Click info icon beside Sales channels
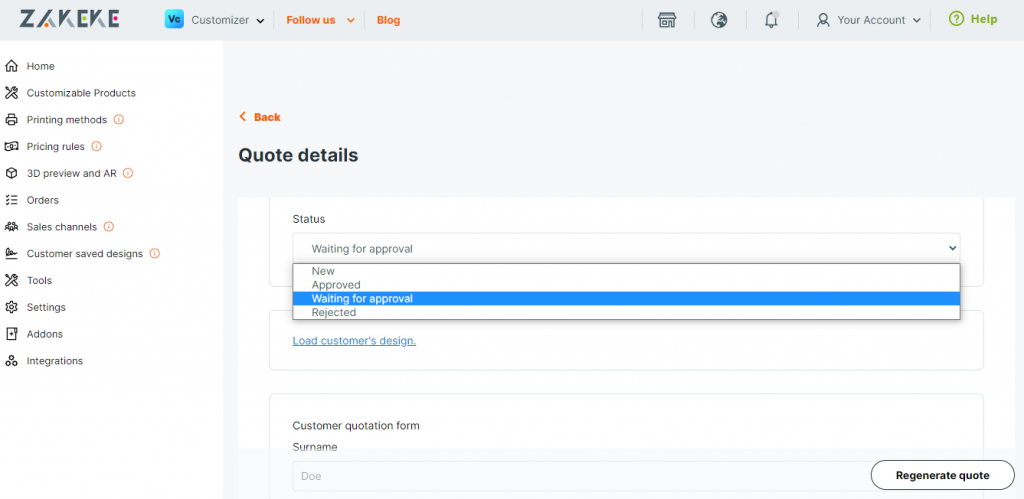The width and height of the screenshot is (1024, 499). pyautogui.click(x=108, y=227)
